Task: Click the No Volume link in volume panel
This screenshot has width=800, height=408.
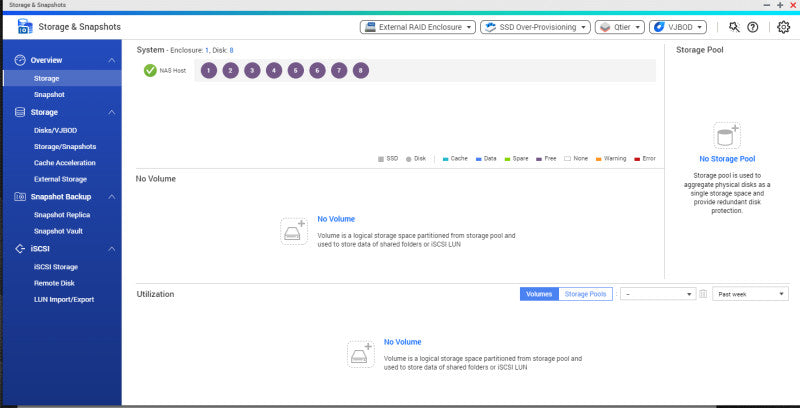Action: 336,219
